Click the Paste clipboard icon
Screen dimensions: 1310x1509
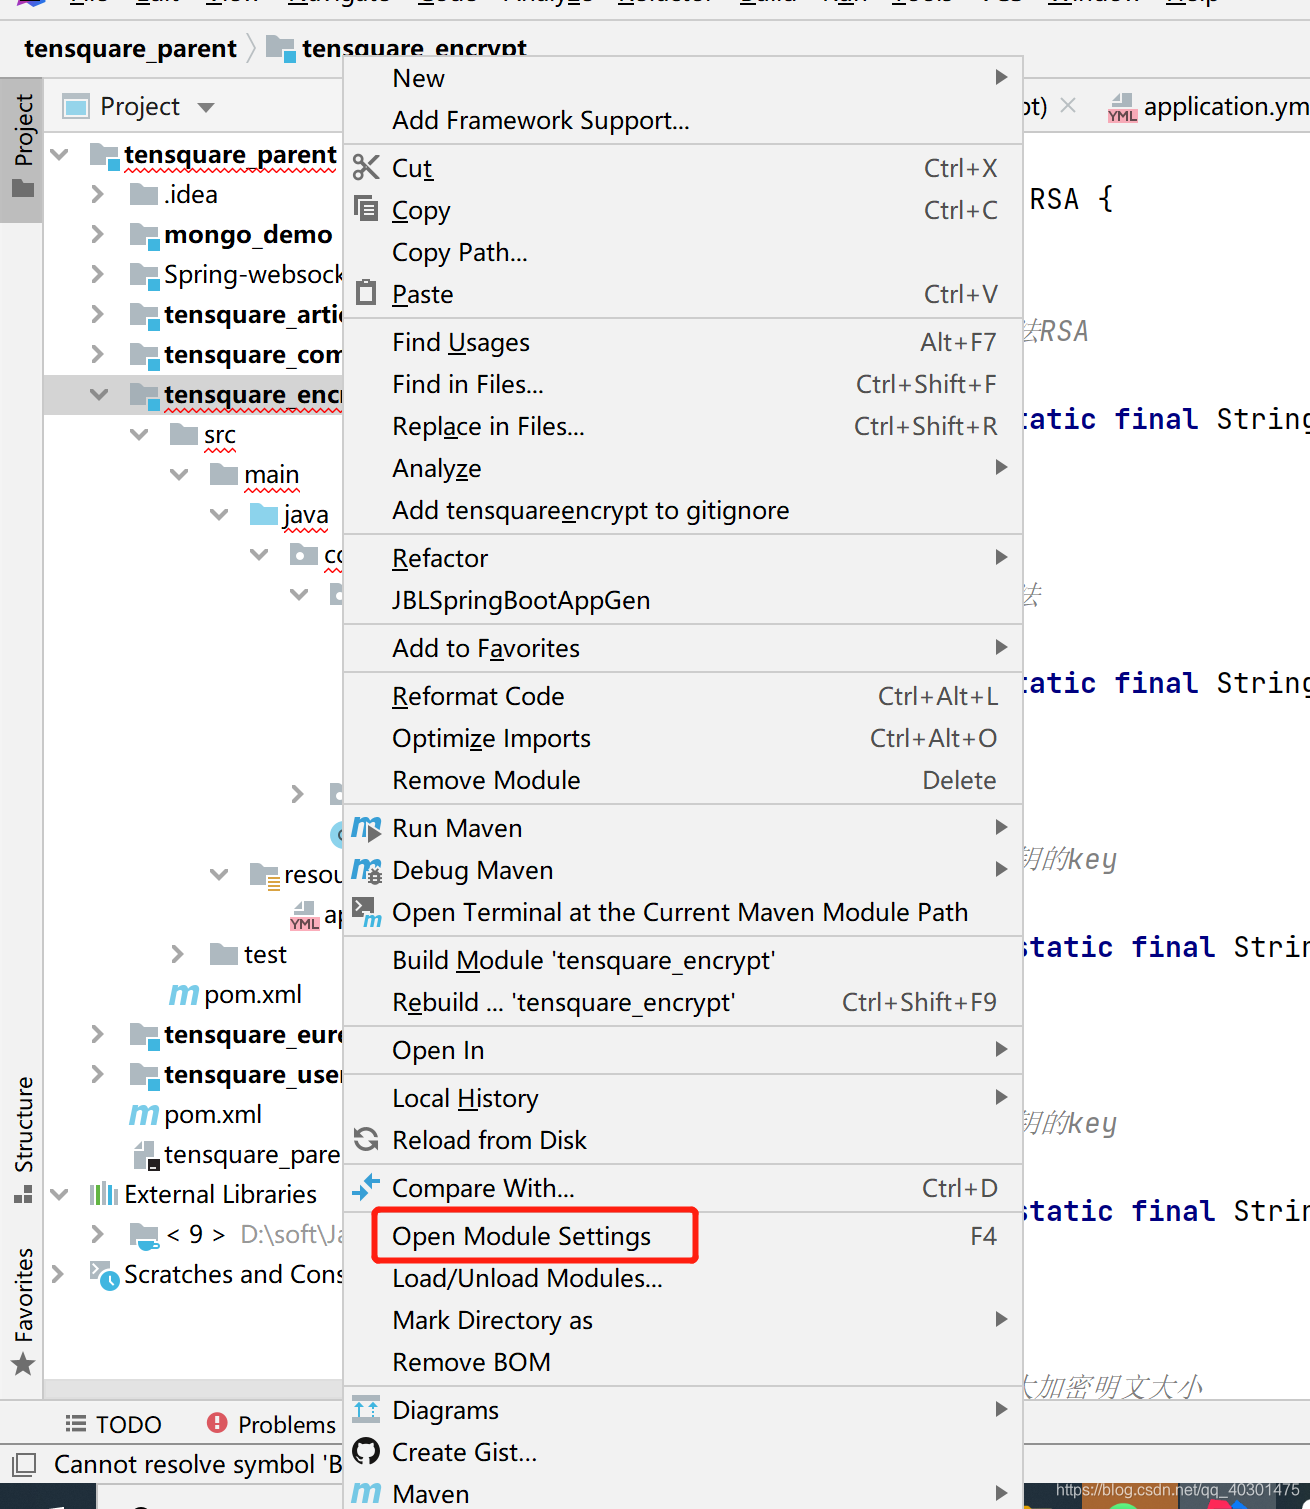pos(366,293)
